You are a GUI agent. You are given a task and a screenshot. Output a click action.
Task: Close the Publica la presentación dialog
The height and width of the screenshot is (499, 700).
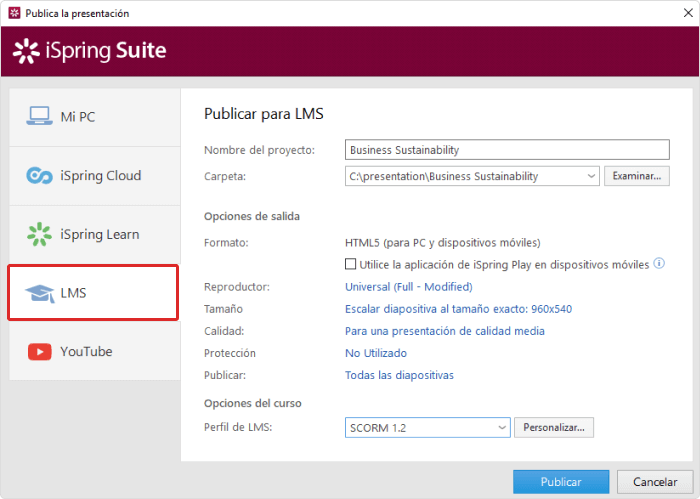coord(688,13)
